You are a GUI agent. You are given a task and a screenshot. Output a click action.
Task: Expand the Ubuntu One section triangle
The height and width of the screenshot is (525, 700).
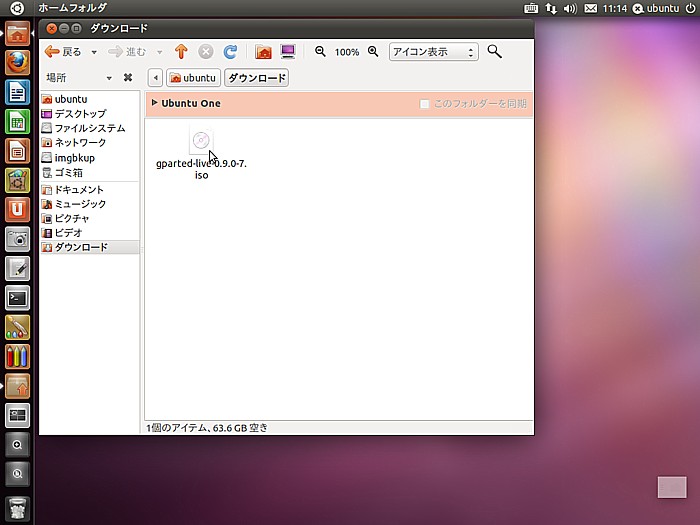pos(154,103)
